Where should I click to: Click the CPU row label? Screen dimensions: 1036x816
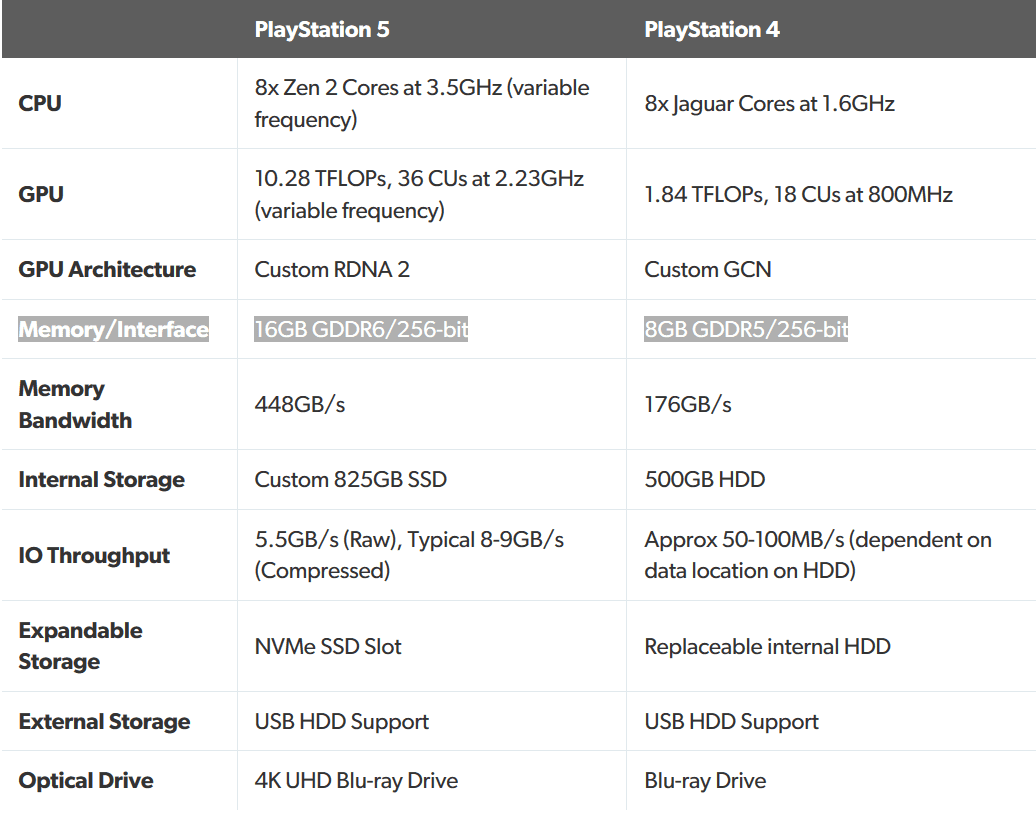(x=40, y=103)
